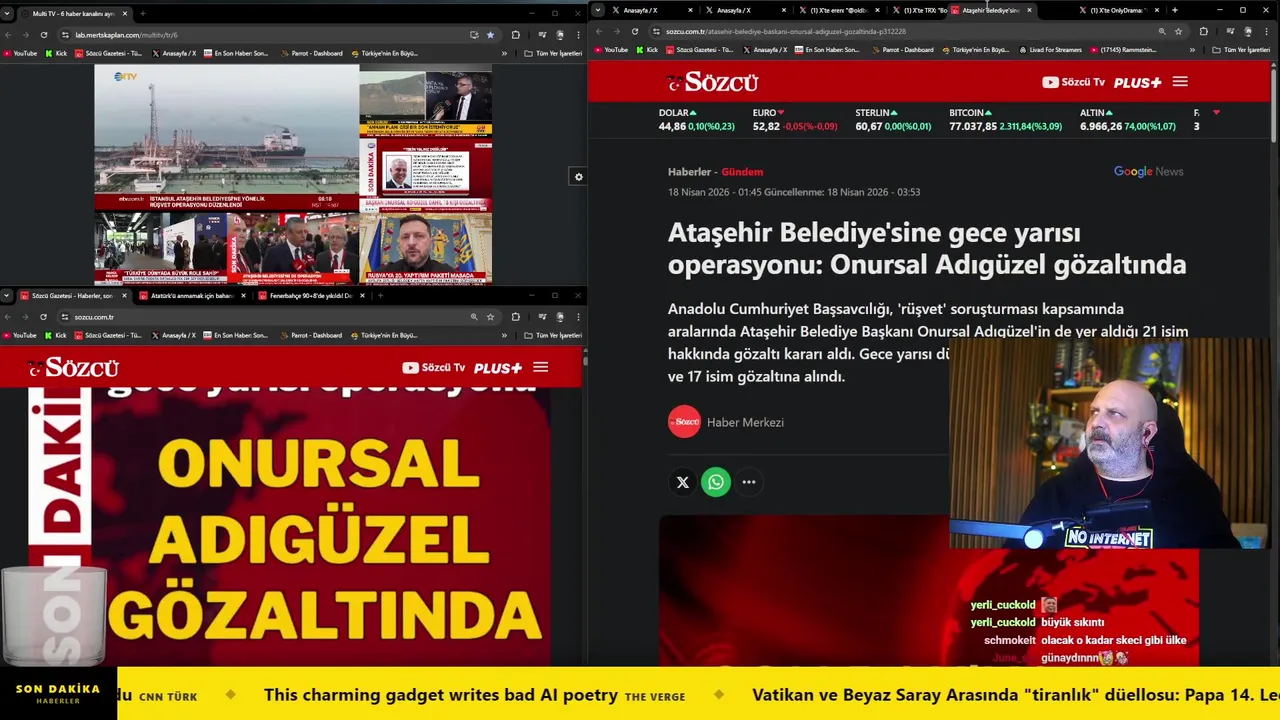Click PLUS+ in lower-left Sözcü window
Viewport: 1280px width, 720px height.
coord(498,368)
